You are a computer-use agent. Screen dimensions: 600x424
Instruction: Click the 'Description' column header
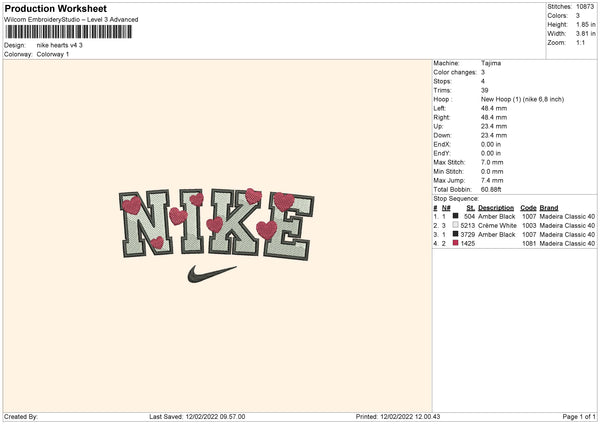point(496,208)
